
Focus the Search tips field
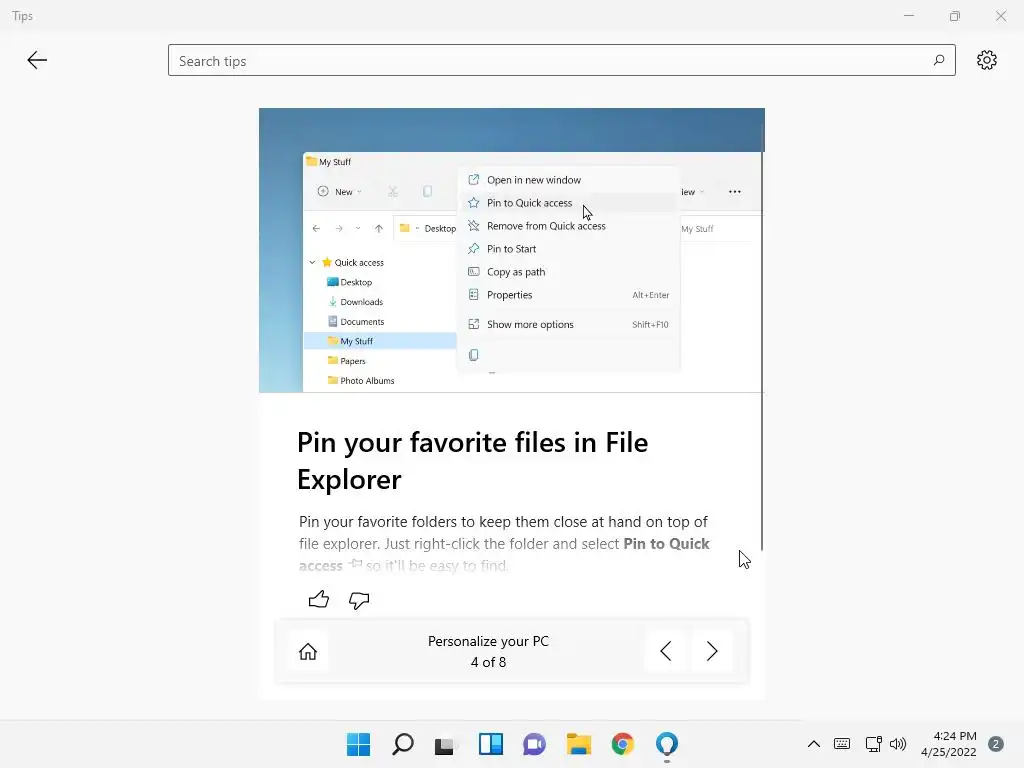[x=562, y=60]
